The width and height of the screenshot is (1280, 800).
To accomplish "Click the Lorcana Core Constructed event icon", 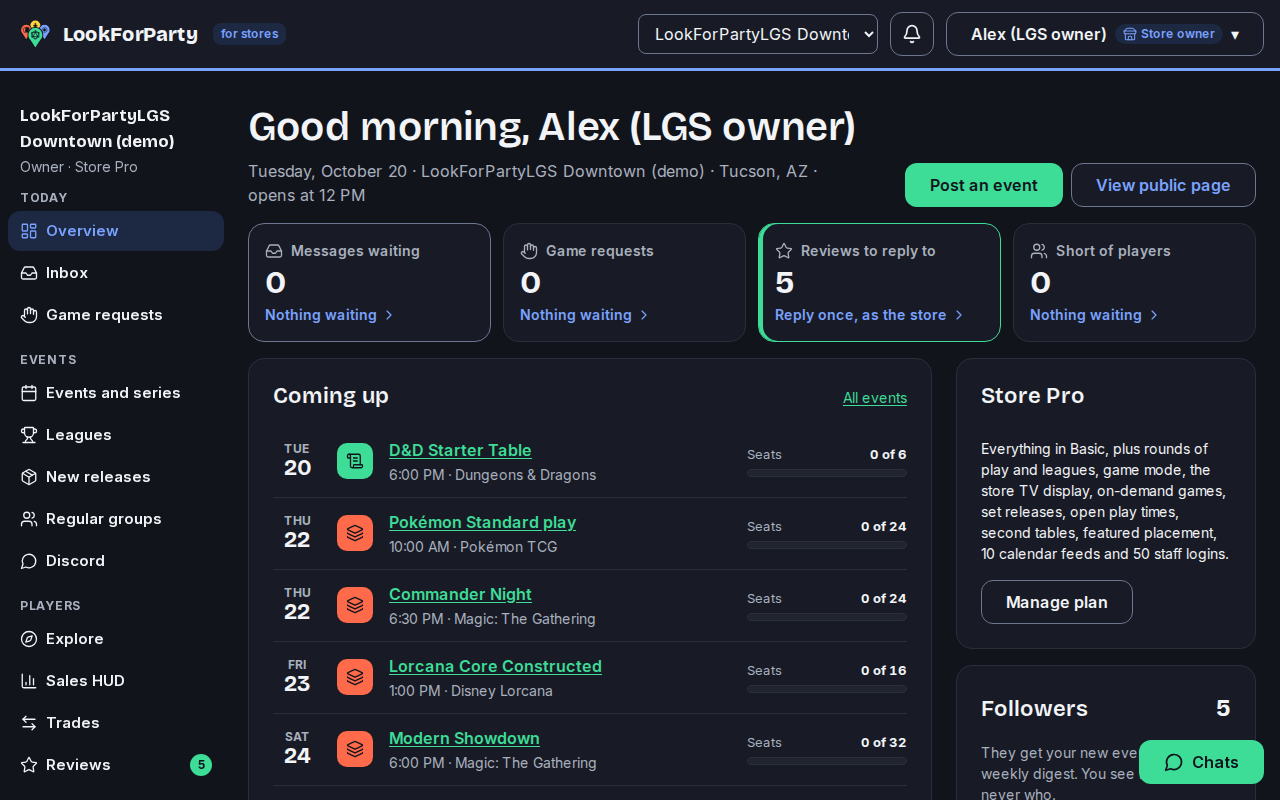I will coord(355,677).
